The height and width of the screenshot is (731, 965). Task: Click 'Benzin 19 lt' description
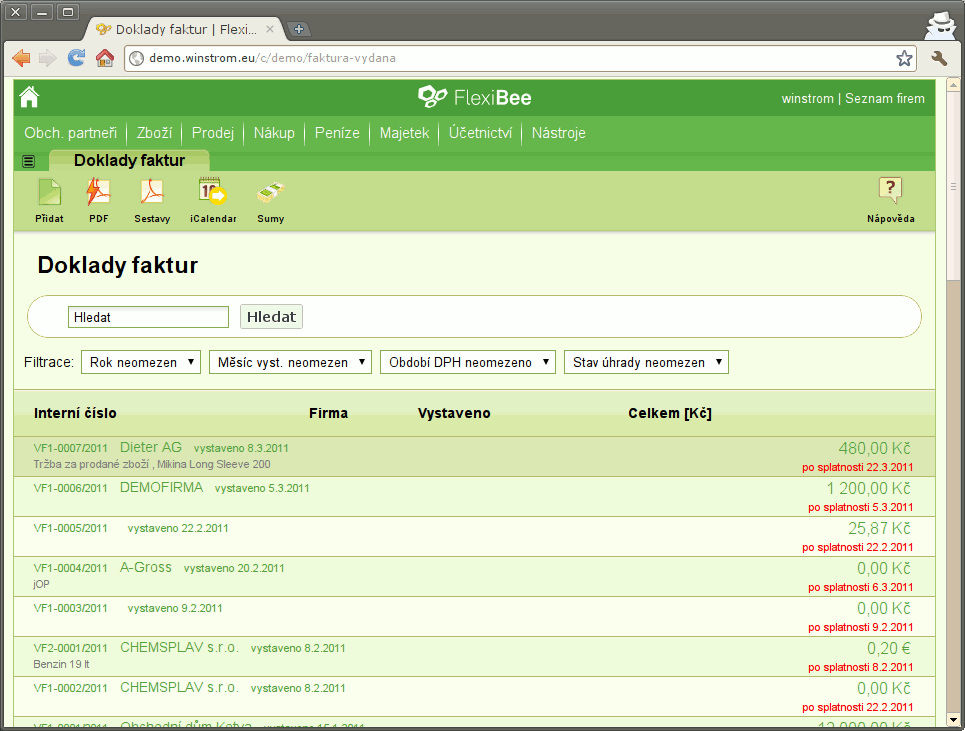pos(62,665)
